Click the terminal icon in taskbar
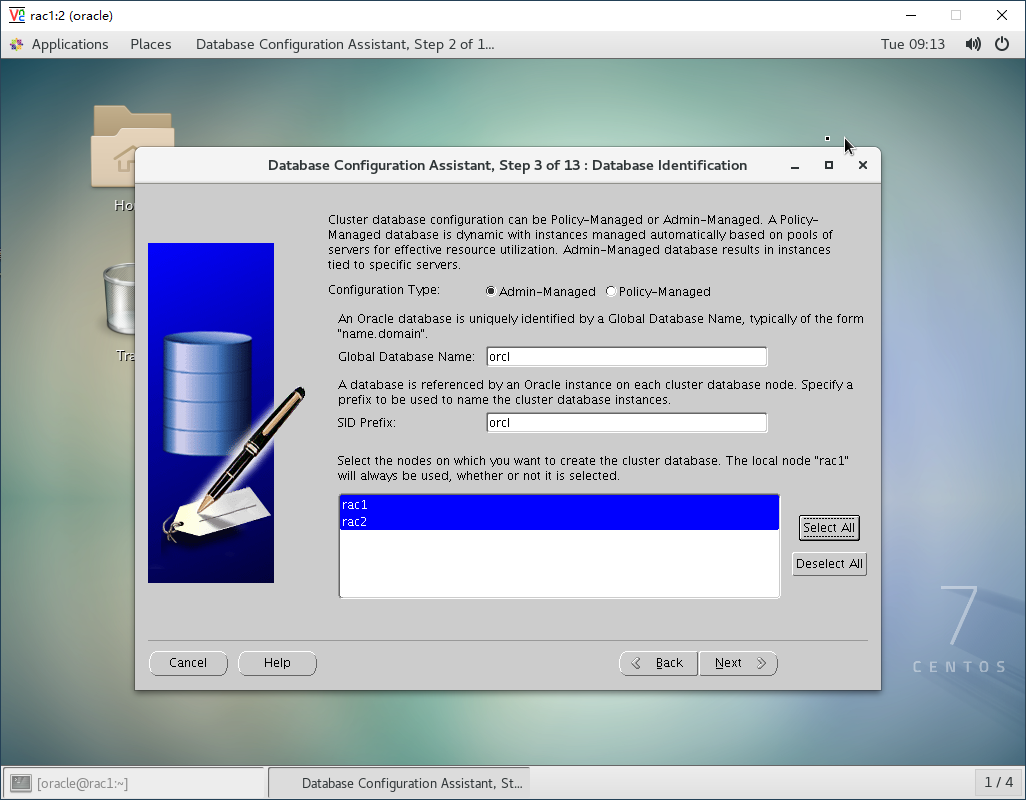This screenshot has width=1026, height=800. [21, 783]
